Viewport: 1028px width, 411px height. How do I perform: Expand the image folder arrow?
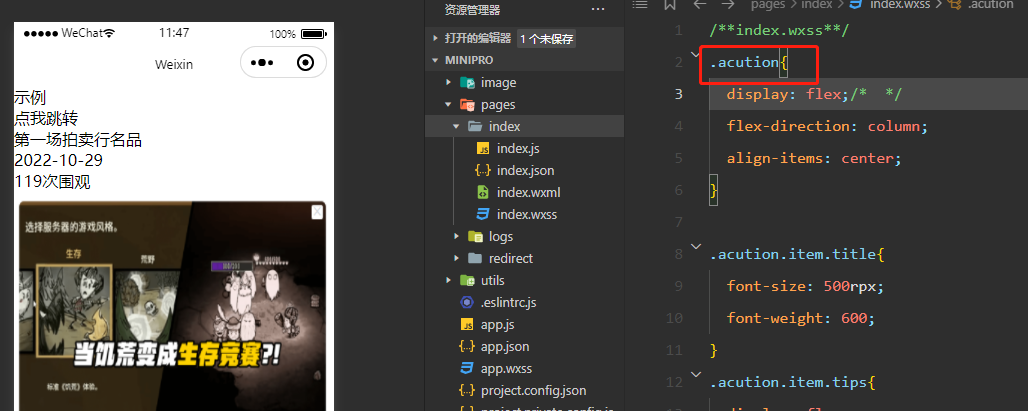point(449,83)
